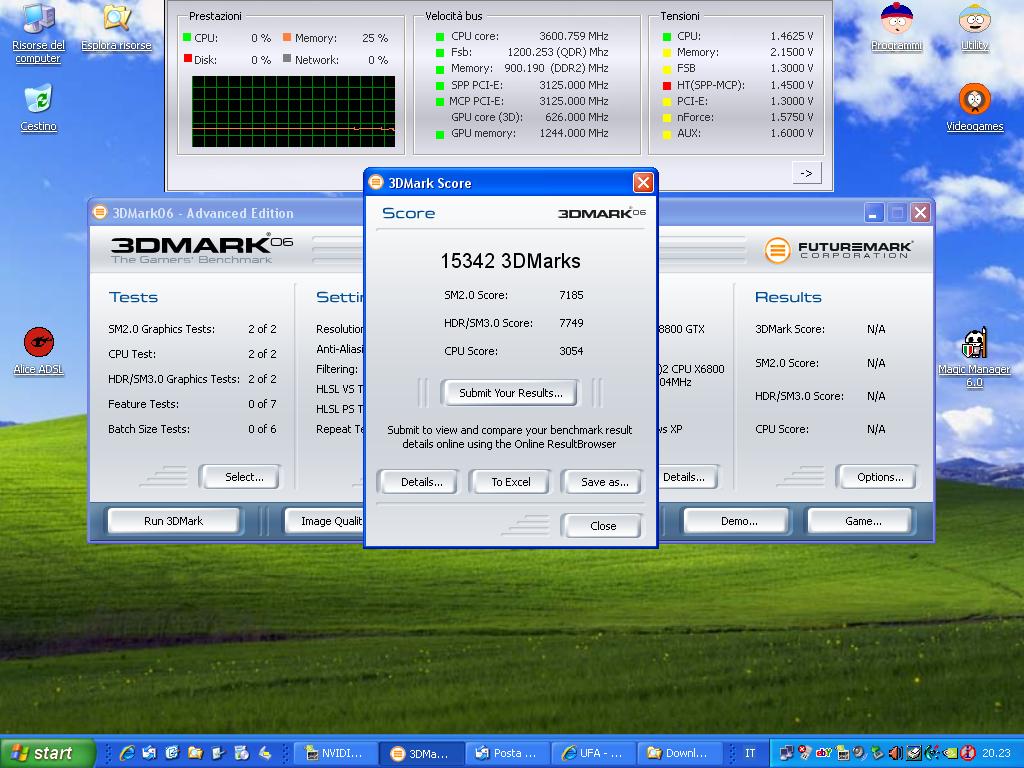Minimize the 3DMark06 Advanced Edition window
Image resolution: width=1024 pixels, height=768 pixels.
click(x=874, y=212)
